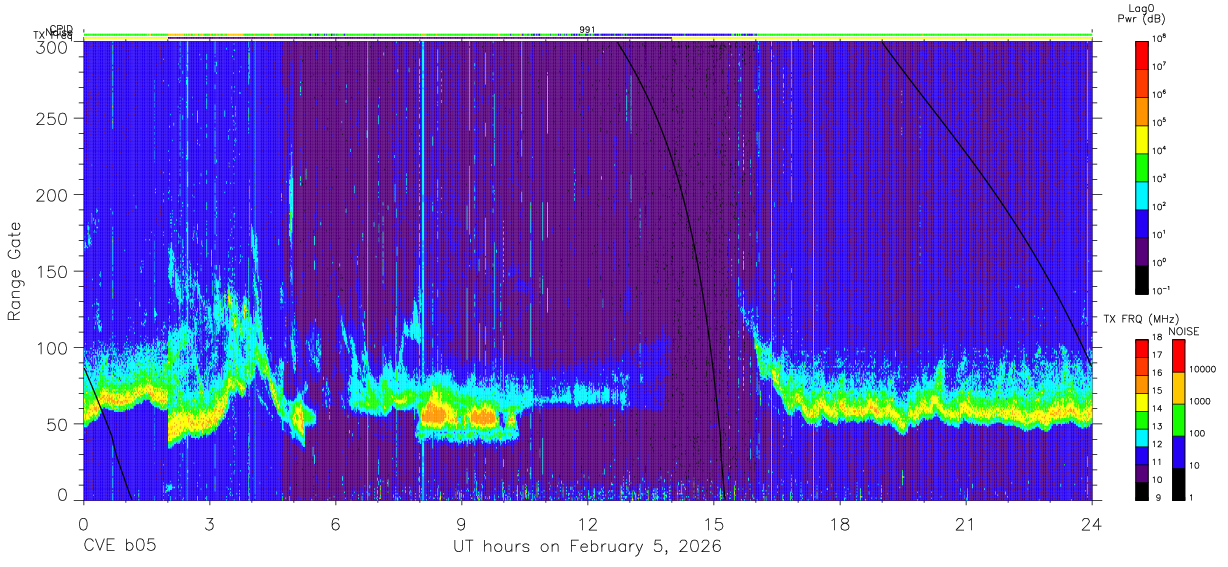Click the cyan segment of Lag0 Pwr colorbar
Image resolution: width=1228 pixels, height=567 pixels.
1143,194
